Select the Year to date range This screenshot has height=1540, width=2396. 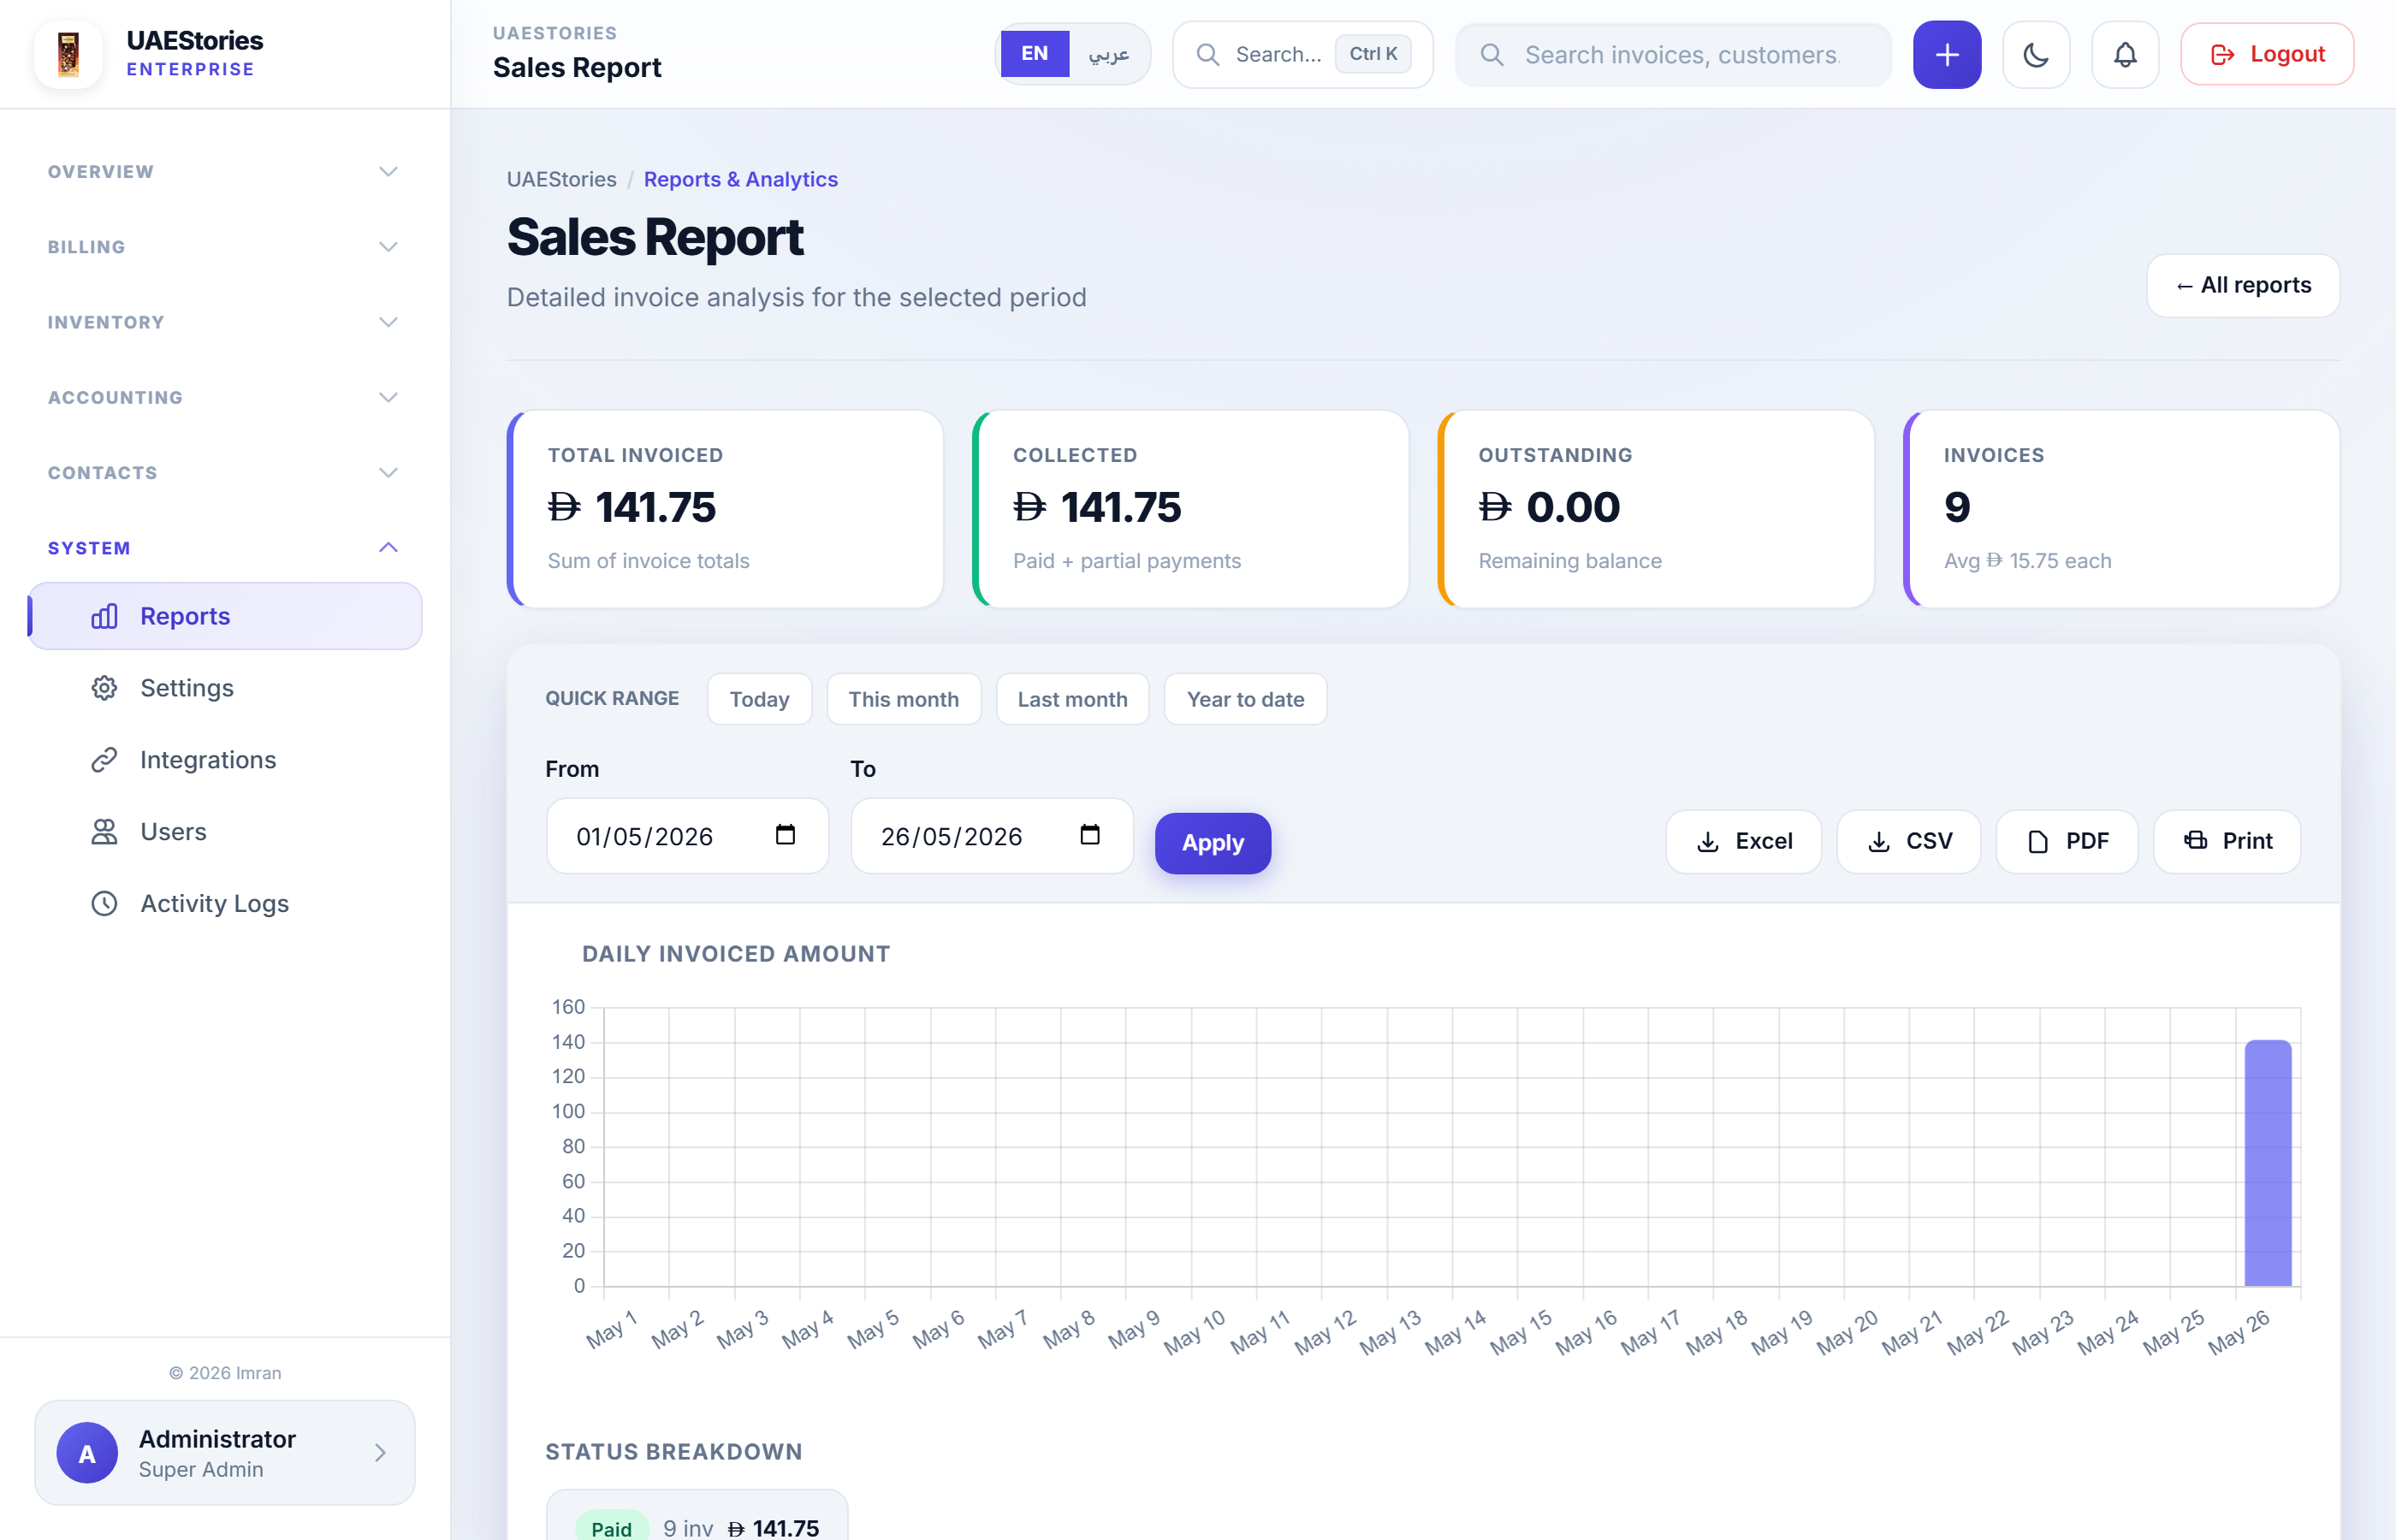(x=1245, y=699)
